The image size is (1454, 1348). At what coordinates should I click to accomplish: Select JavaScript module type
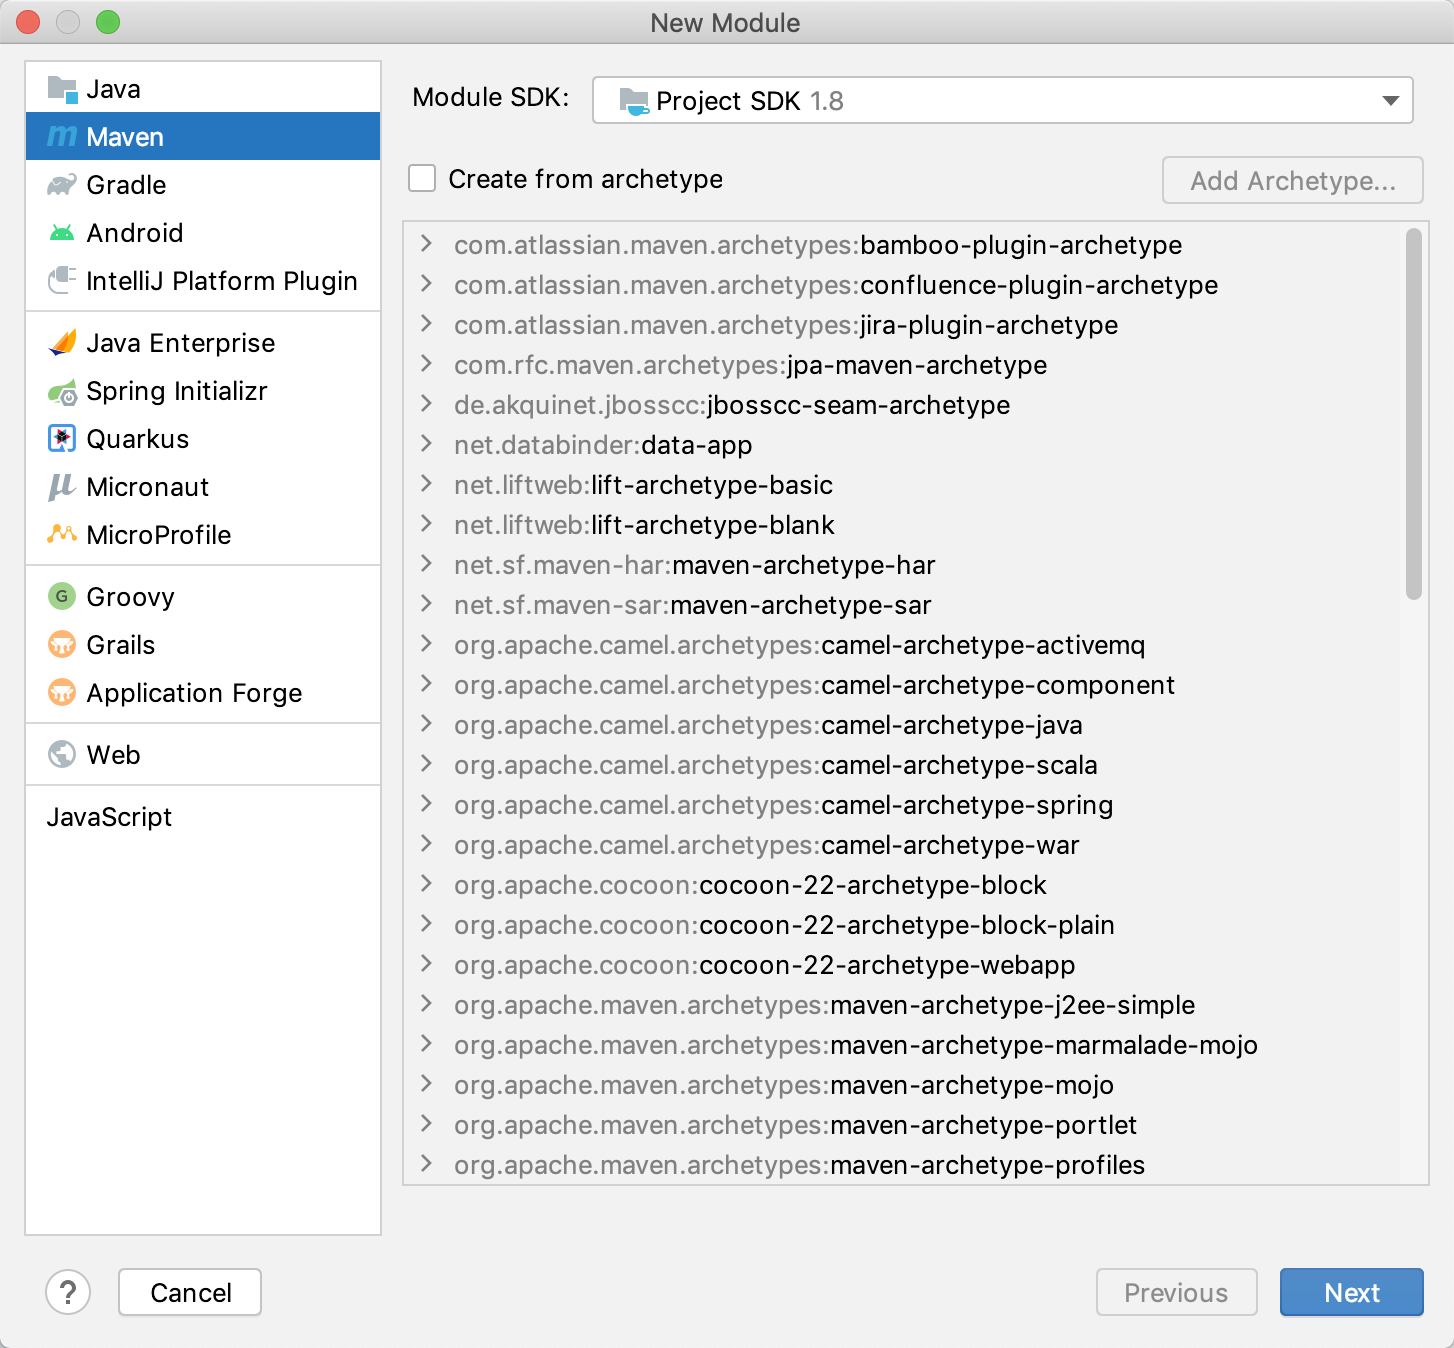click(203, 817)
